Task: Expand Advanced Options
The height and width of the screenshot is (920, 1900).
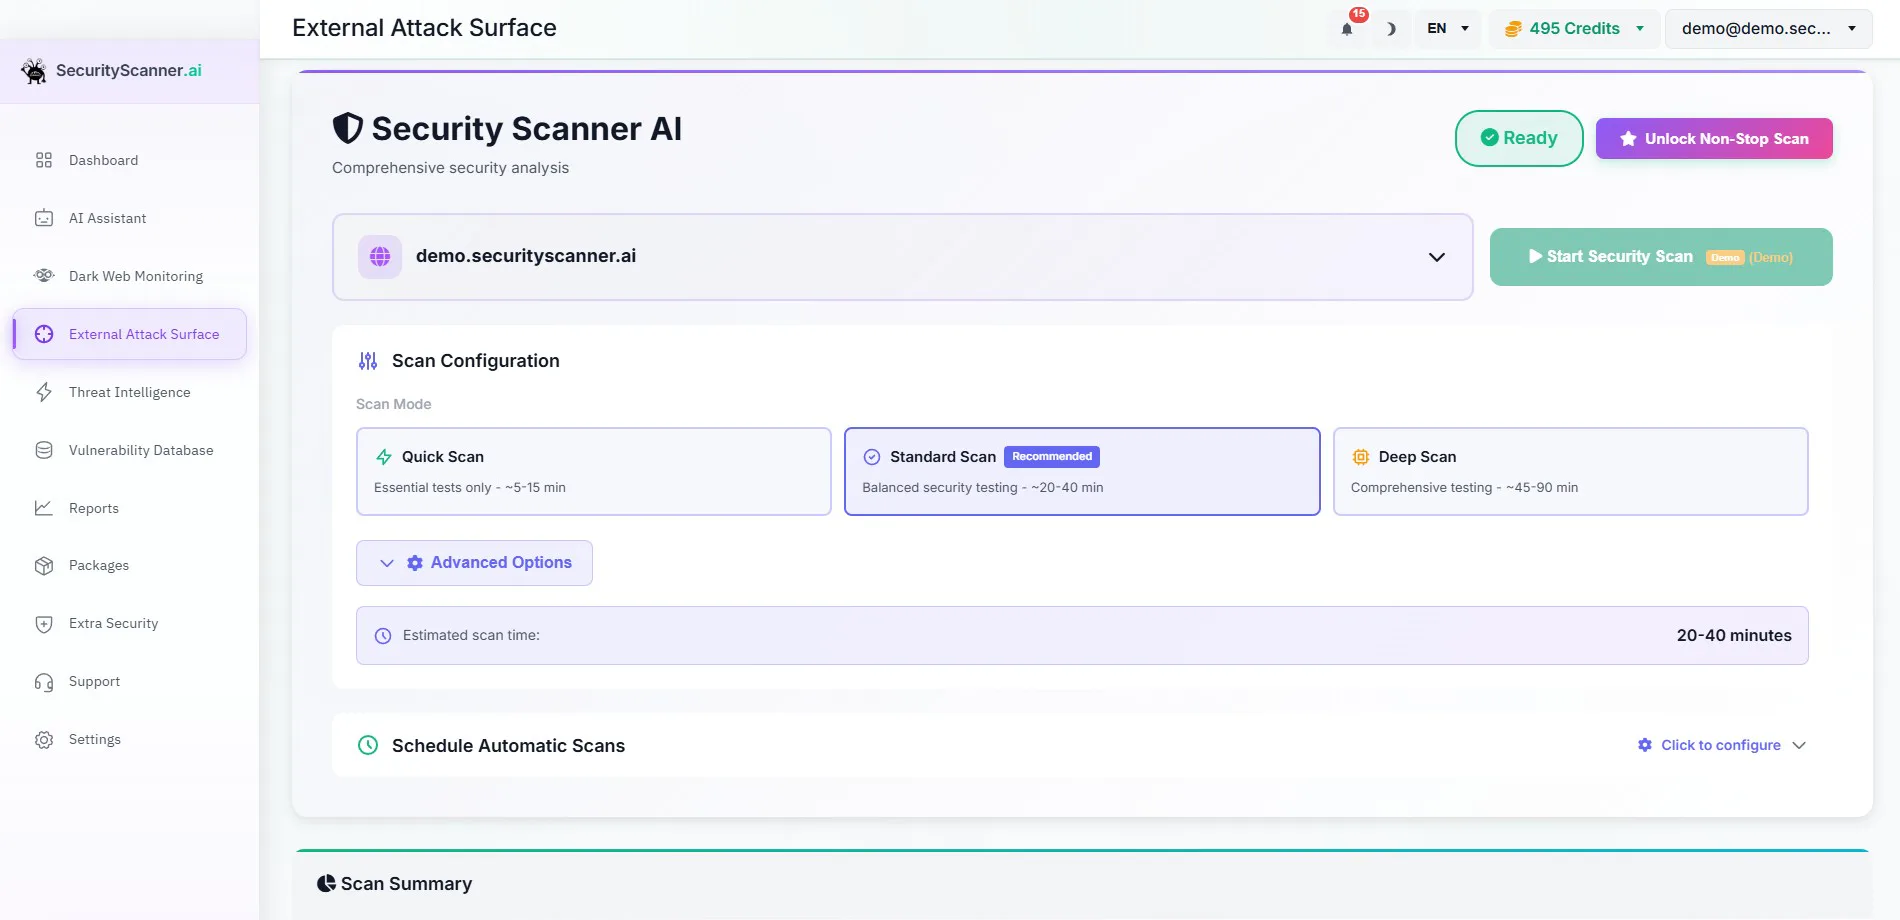Action: click(475, 563)
